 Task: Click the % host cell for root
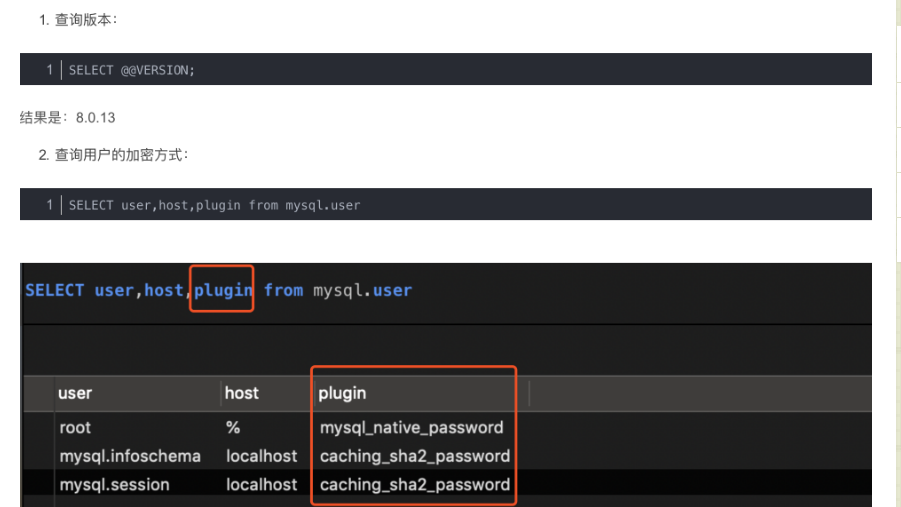tap(233, 428)
